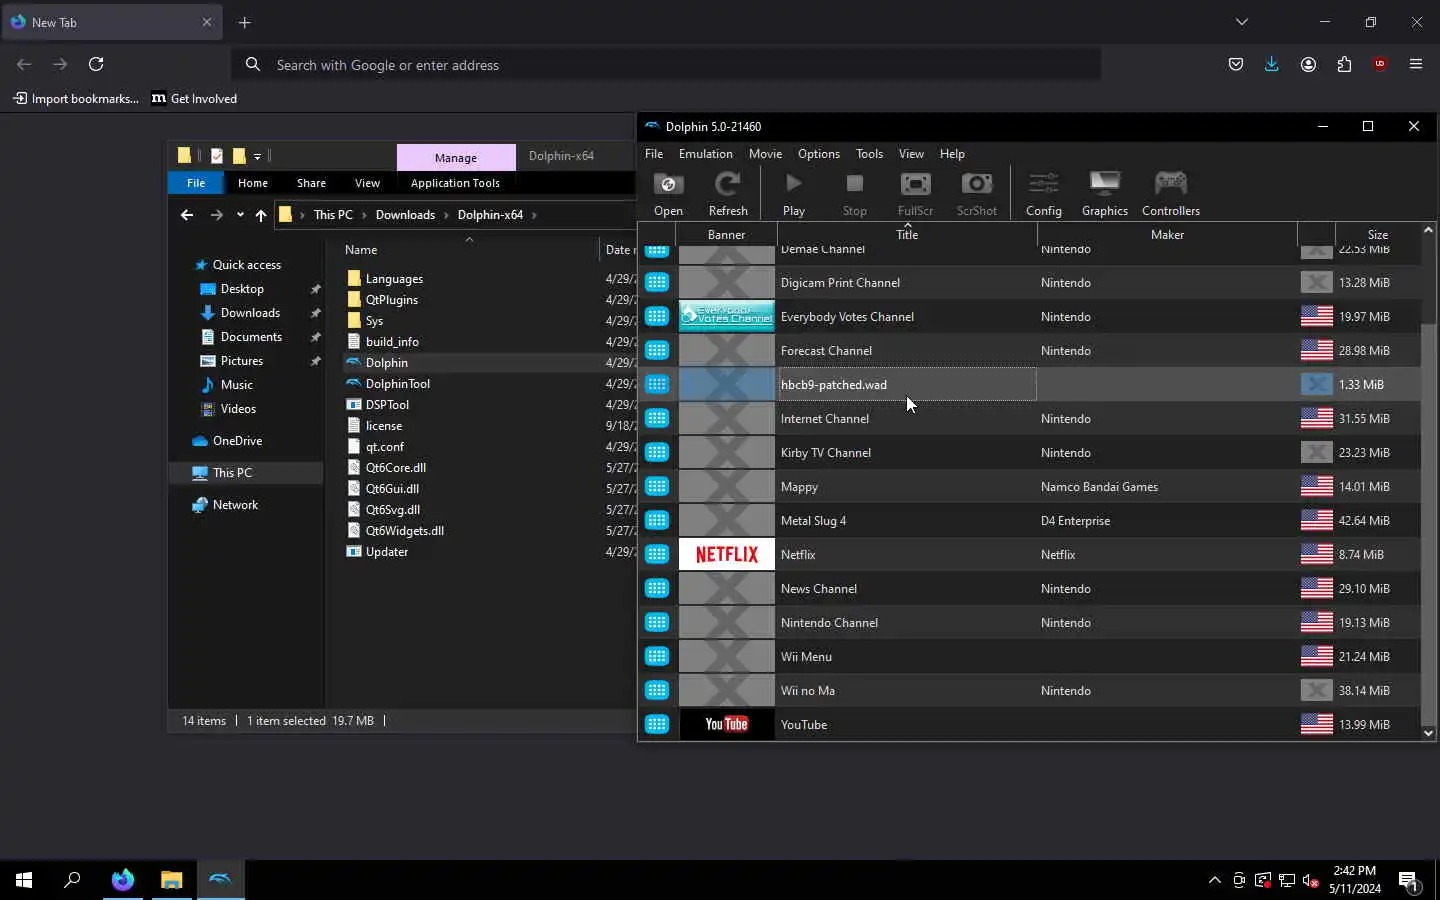Open the Firefox application menu
1440x900 pixels.
[x=1416, y=64]
